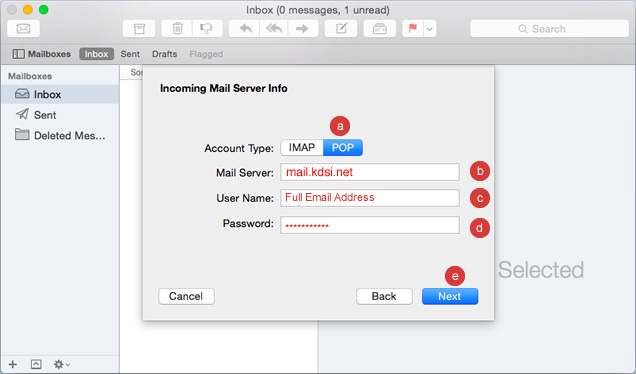The image size is (636, 374).
Task: Archive the message with the toolbar box icon
Action: (139, 29)
